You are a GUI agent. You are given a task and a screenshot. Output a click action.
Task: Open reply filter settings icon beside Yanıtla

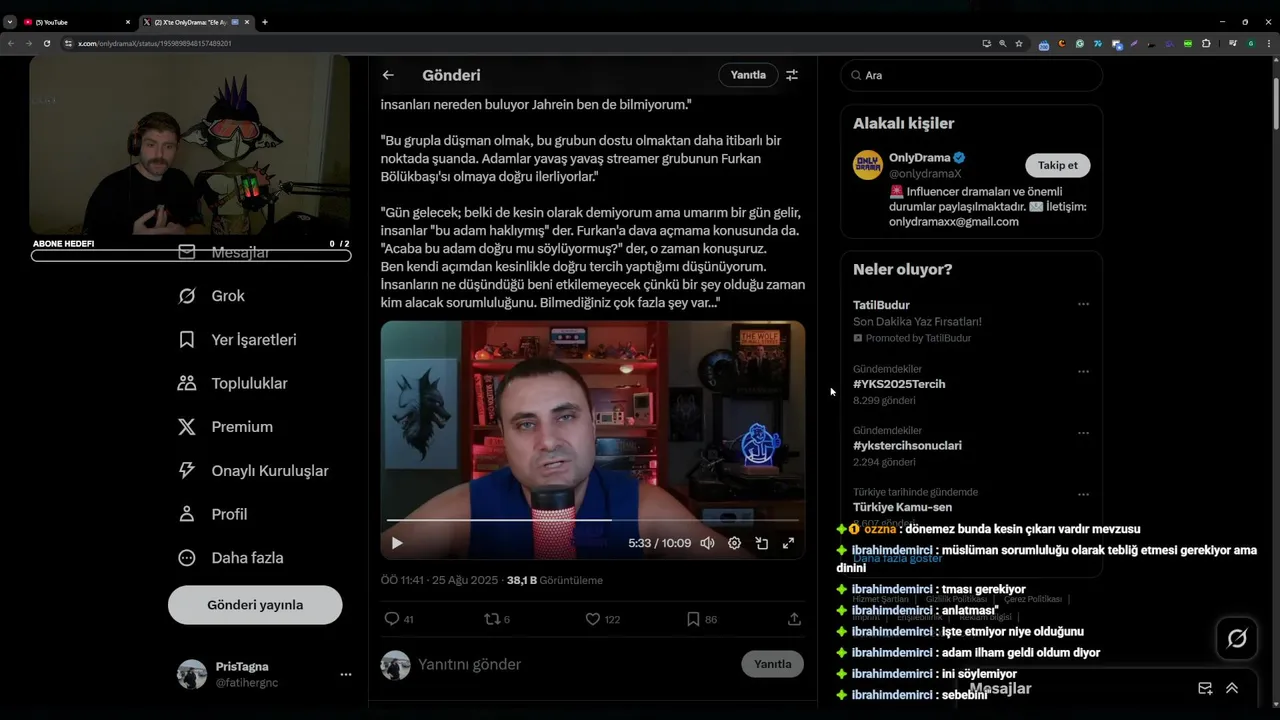(x=792, y=75)
